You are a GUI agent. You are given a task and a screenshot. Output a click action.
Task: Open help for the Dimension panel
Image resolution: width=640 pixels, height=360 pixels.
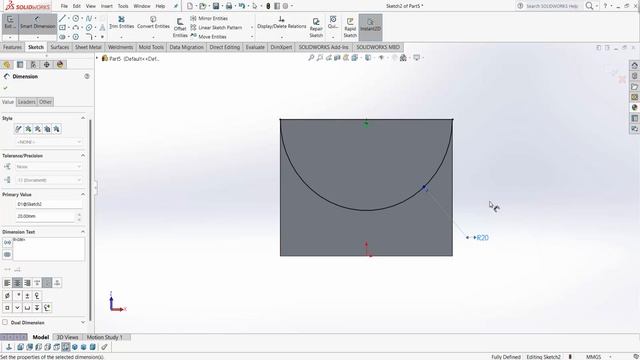click(87, 76)
